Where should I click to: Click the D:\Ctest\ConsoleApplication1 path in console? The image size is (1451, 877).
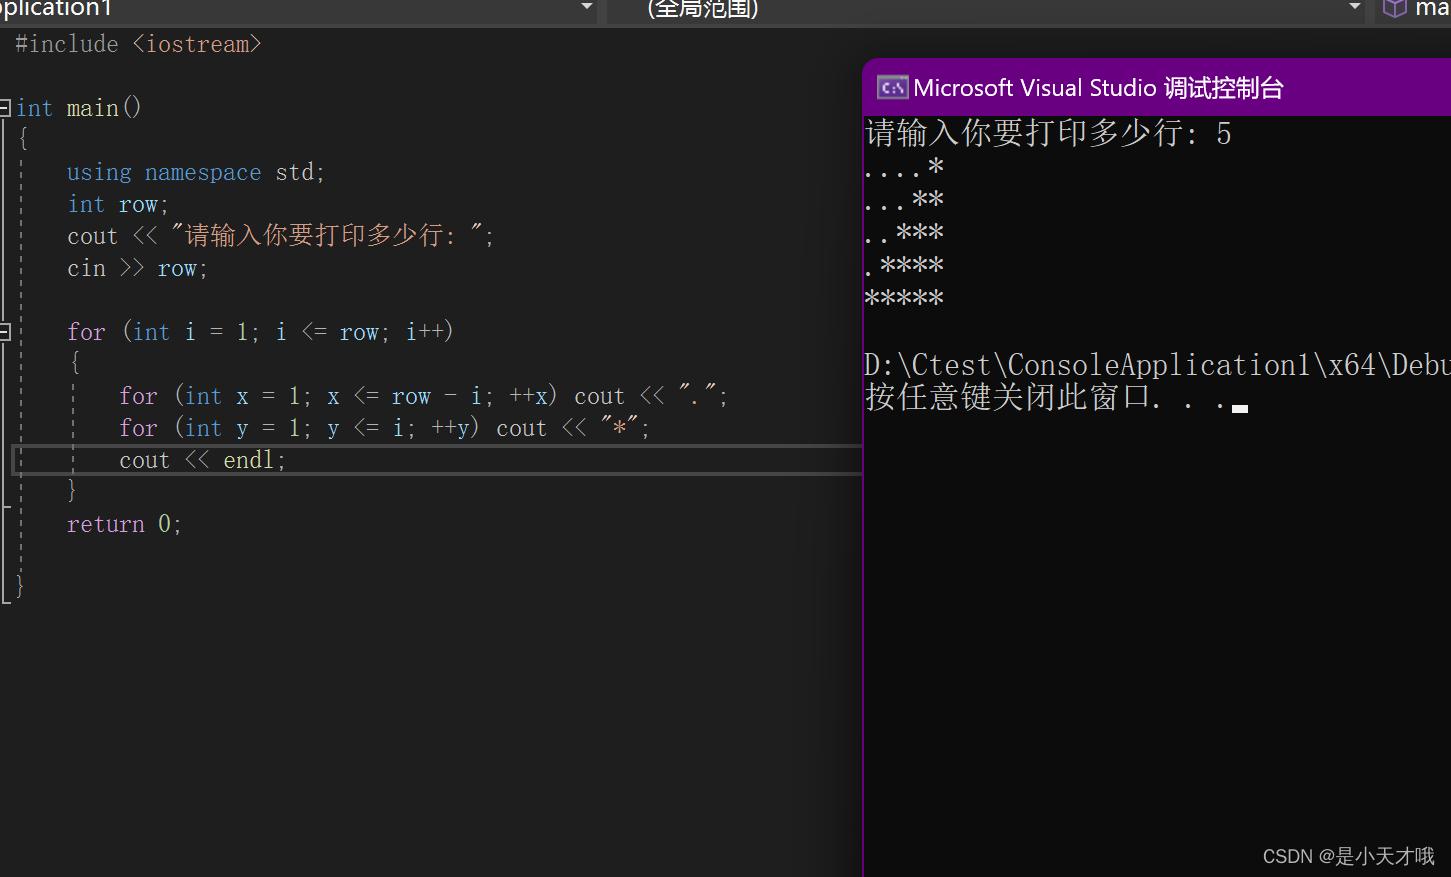click(1100, 364)
